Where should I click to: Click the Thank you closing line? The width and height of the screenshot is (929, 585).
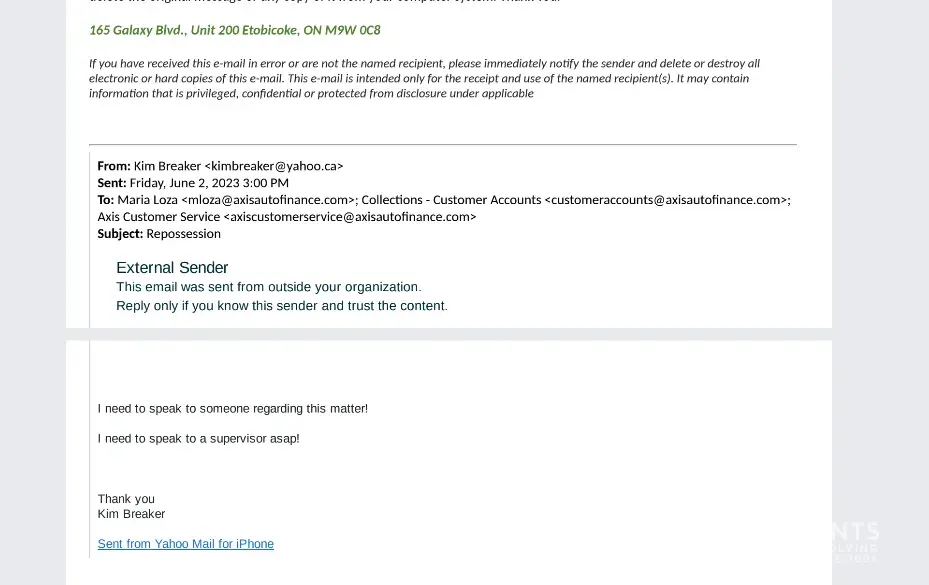pyautogui.click(x=126, y=499)
